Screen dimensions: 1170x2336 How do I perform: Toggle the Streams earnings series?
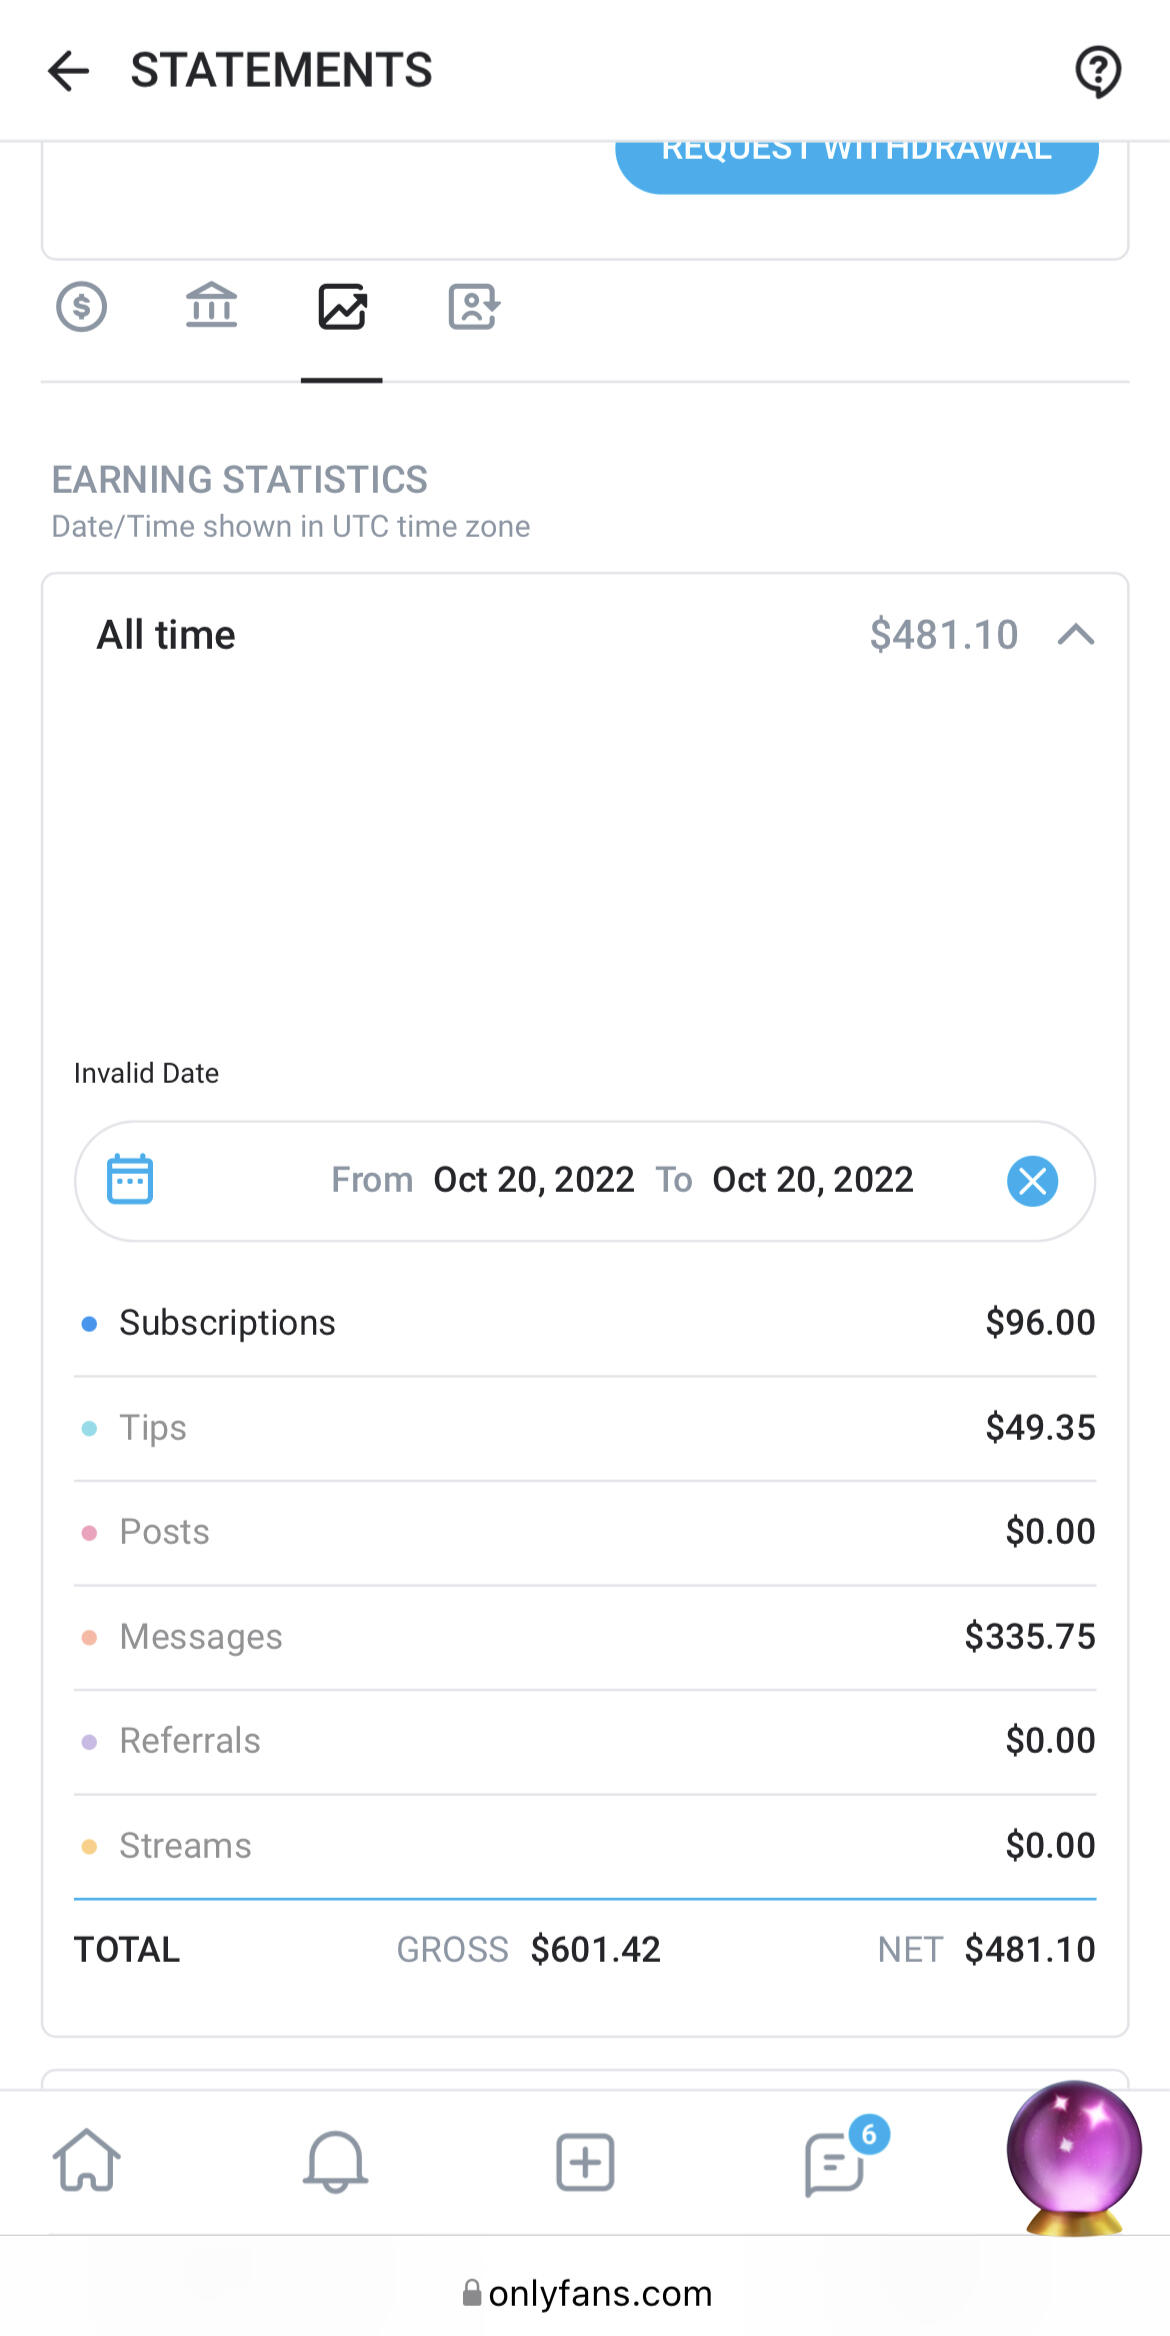click(x=185, y=1846)
